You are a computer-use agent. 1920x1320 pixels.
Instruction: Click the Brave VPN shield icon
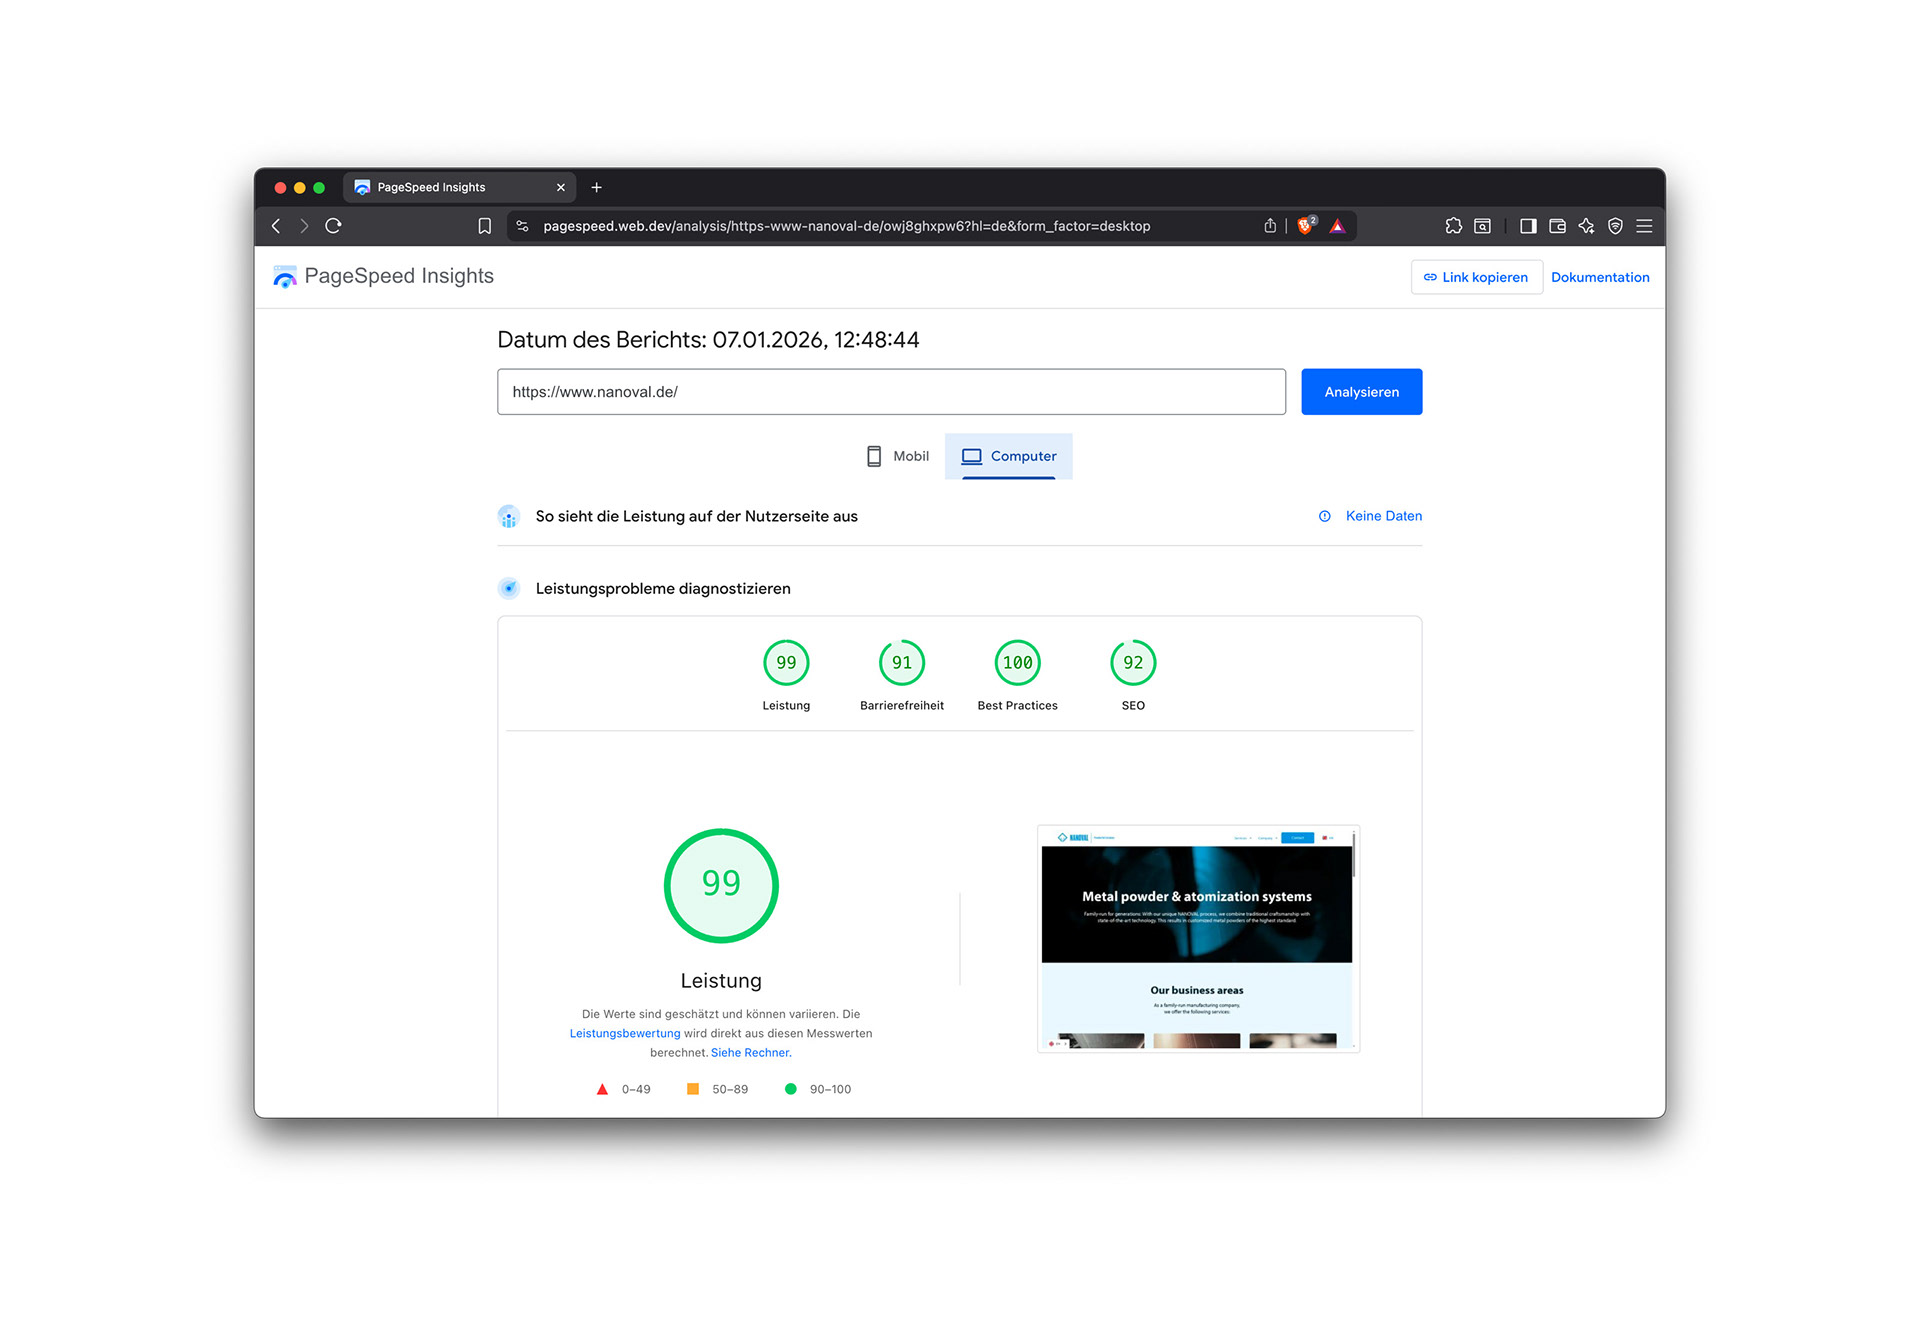pyautogui.click(x=1615, y=226)
